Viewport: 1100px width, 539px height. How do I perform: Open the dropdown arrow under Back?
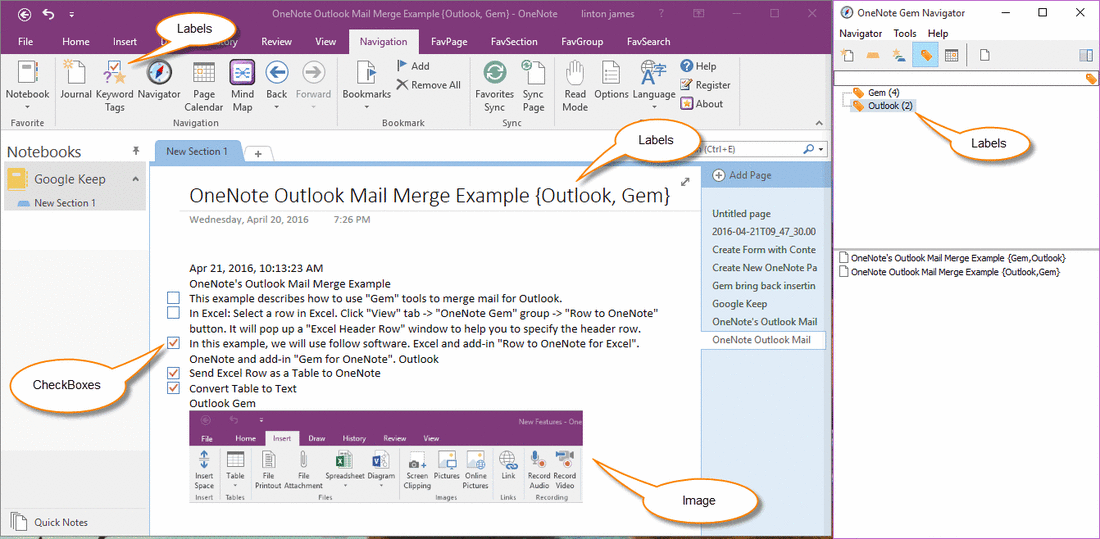[277, 107]
